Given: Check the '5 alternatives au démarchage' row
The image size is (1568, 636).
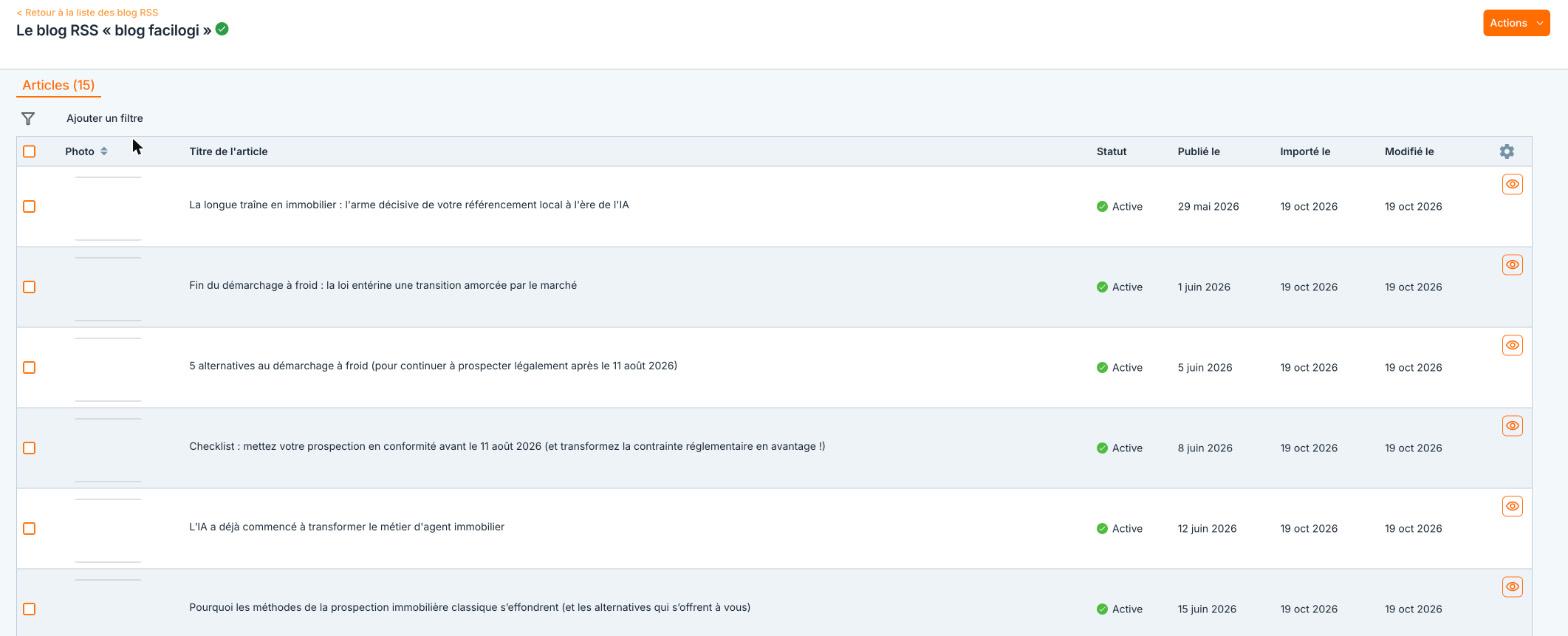Looking at the screenshot, I should point(29,368).
